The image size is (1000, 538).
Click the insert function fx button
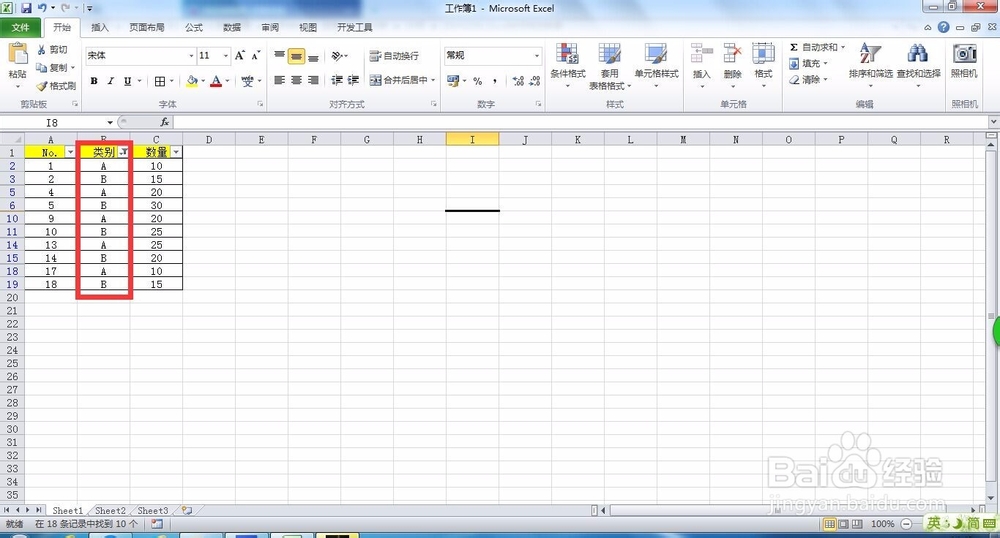click(x=165, y=122)
